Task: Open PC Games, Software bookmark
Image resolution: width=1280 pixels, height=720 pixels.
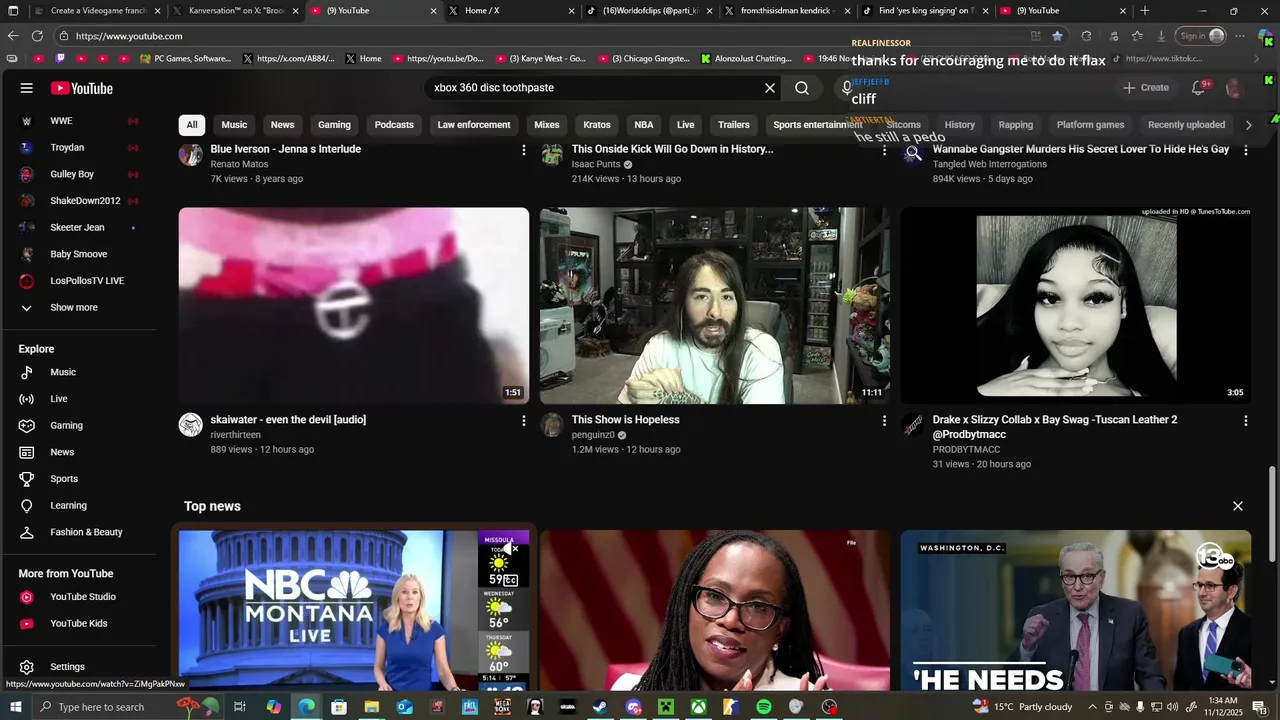Action: coord(185,59)
